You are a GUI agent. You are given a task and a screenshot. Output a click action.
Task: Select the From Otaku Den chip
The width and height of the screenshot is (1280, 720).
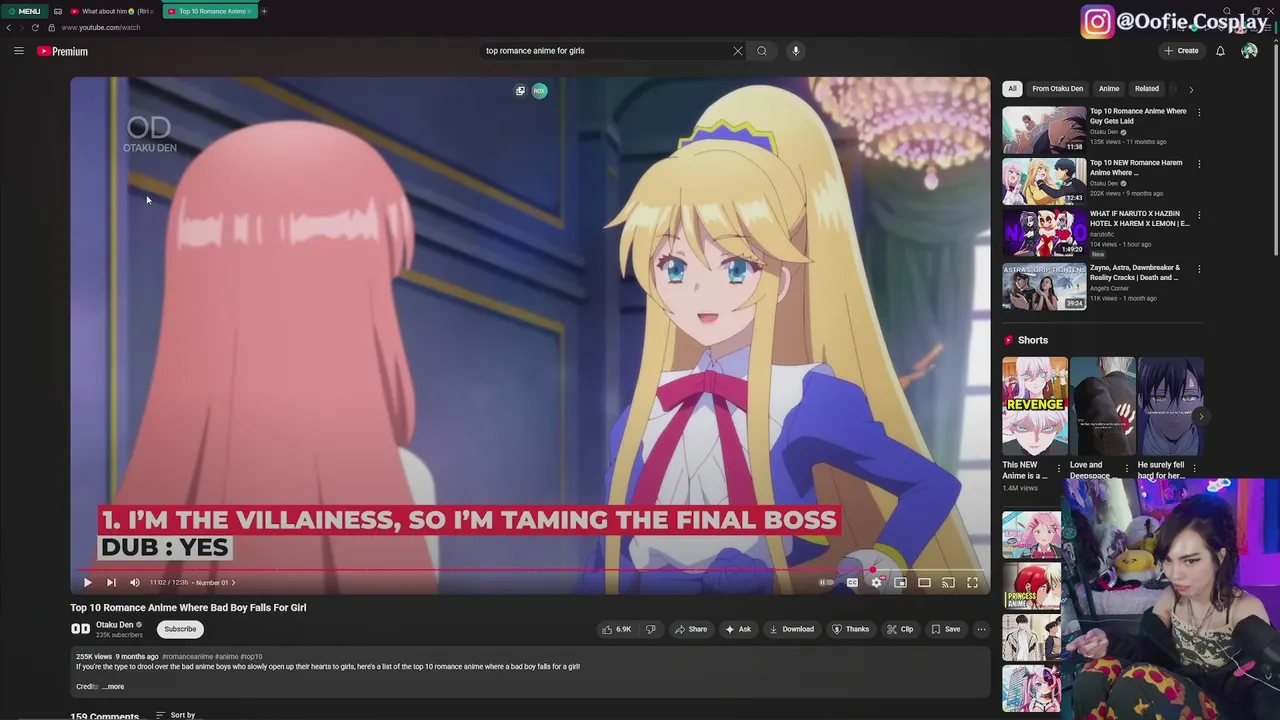click(x=1057, y=89)
